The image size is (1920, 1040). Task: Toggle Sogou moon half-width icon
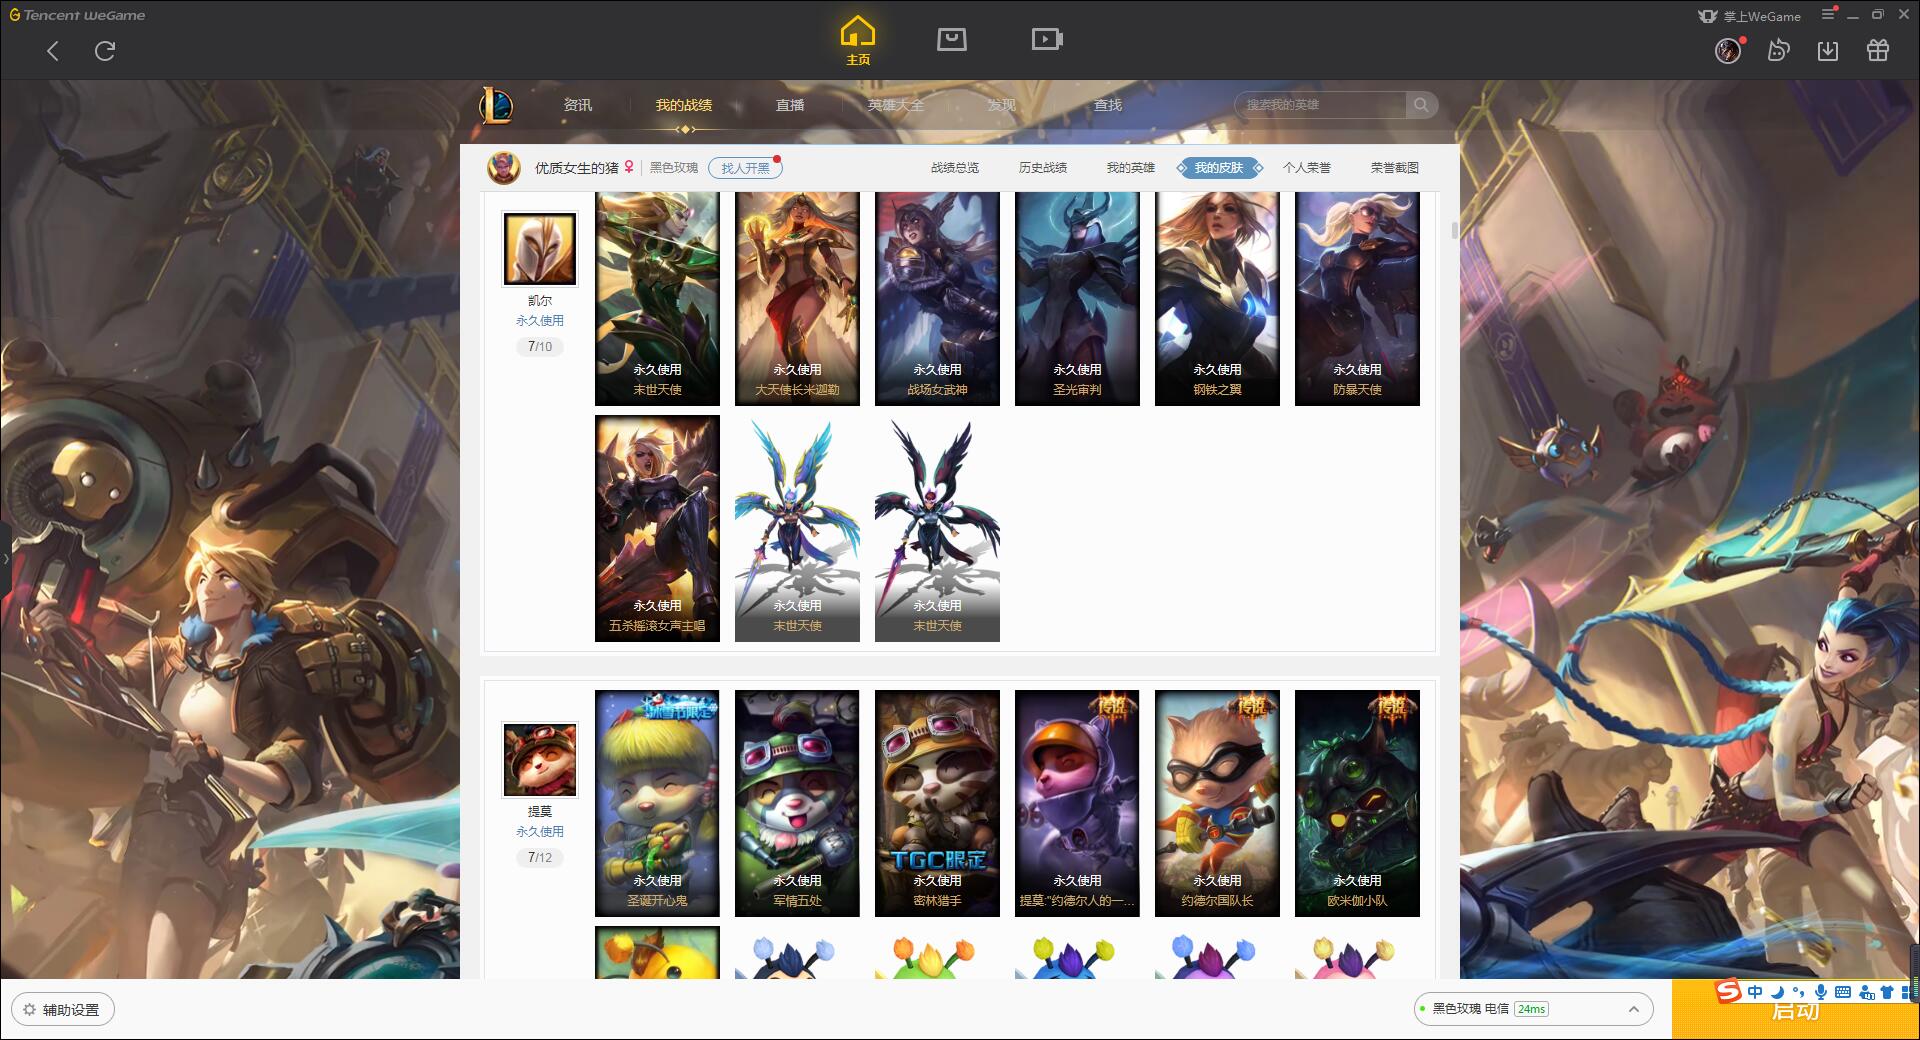coord(1777,992)
